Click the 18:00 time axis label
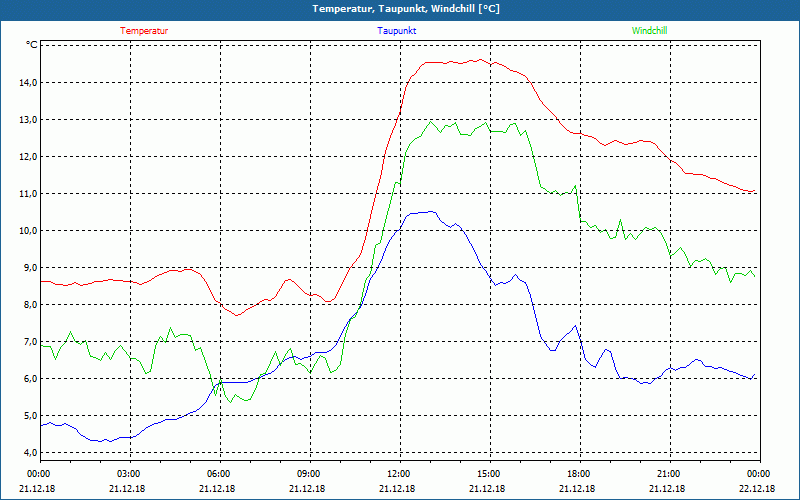Image resolution: width=800 pixels, height=500 pixels. tap(578, 474)
